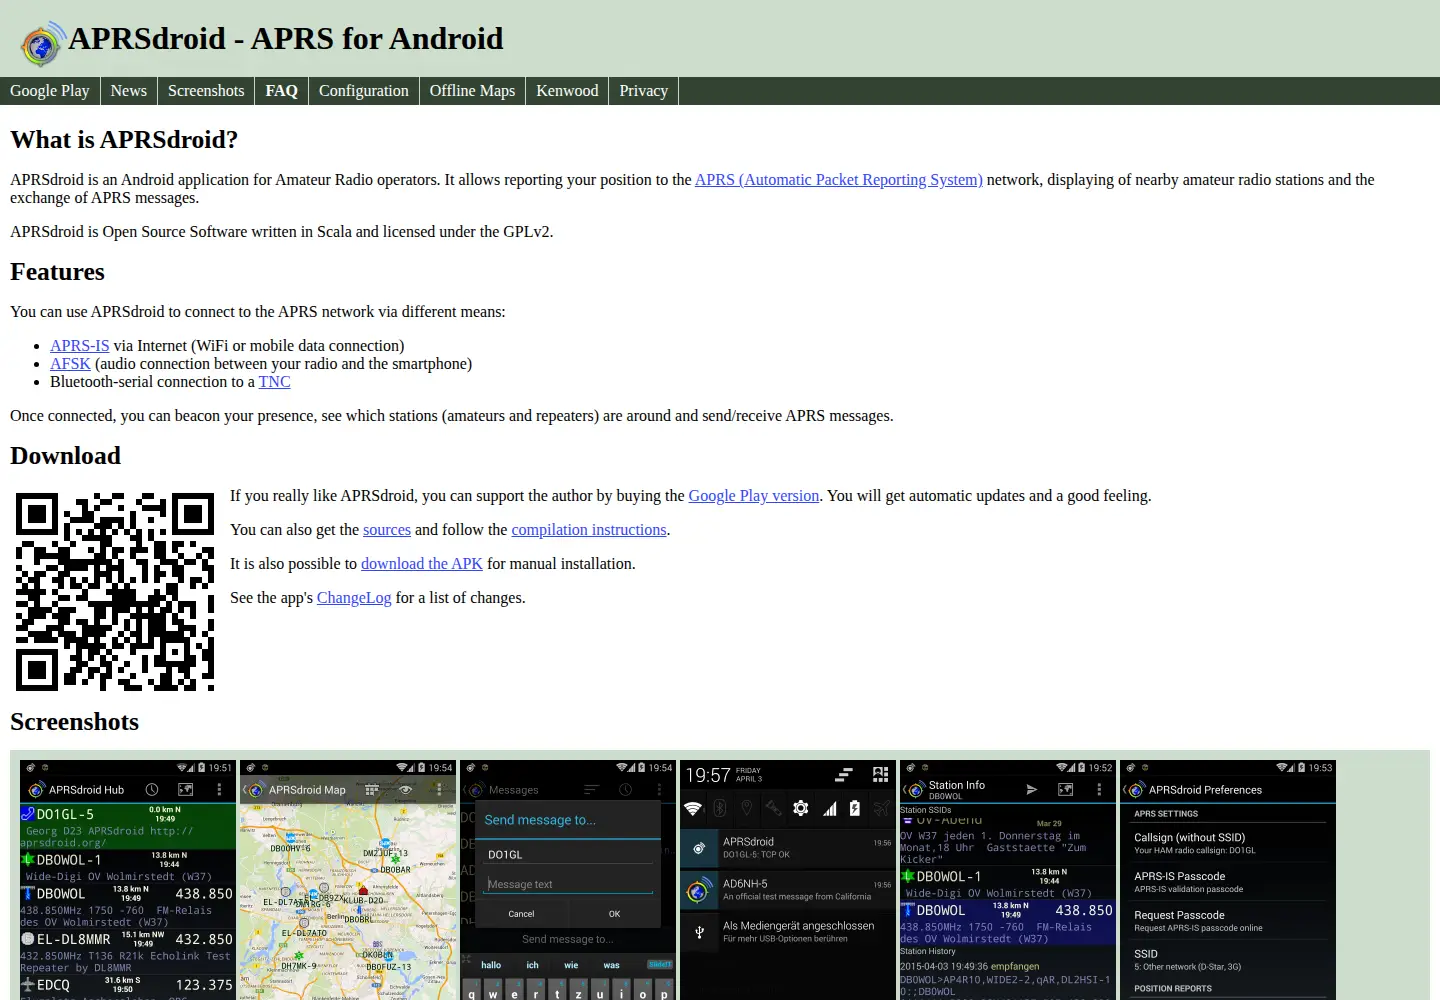The height and width of the screenshot is (1000, 1440).
Task: Open the APRSdroid Preferences screenshot thumbnail
Action: click(1228, 880)
